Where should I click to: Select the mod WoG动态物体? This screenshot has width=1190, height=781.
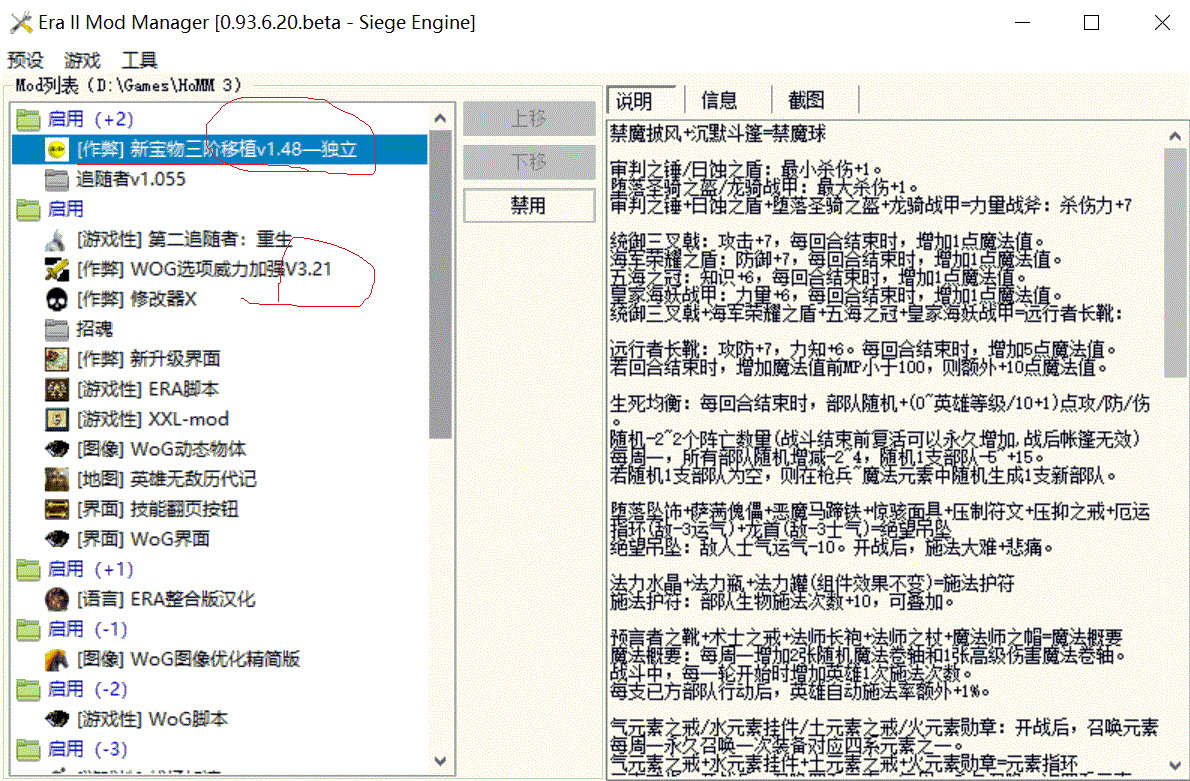(162, 449)
